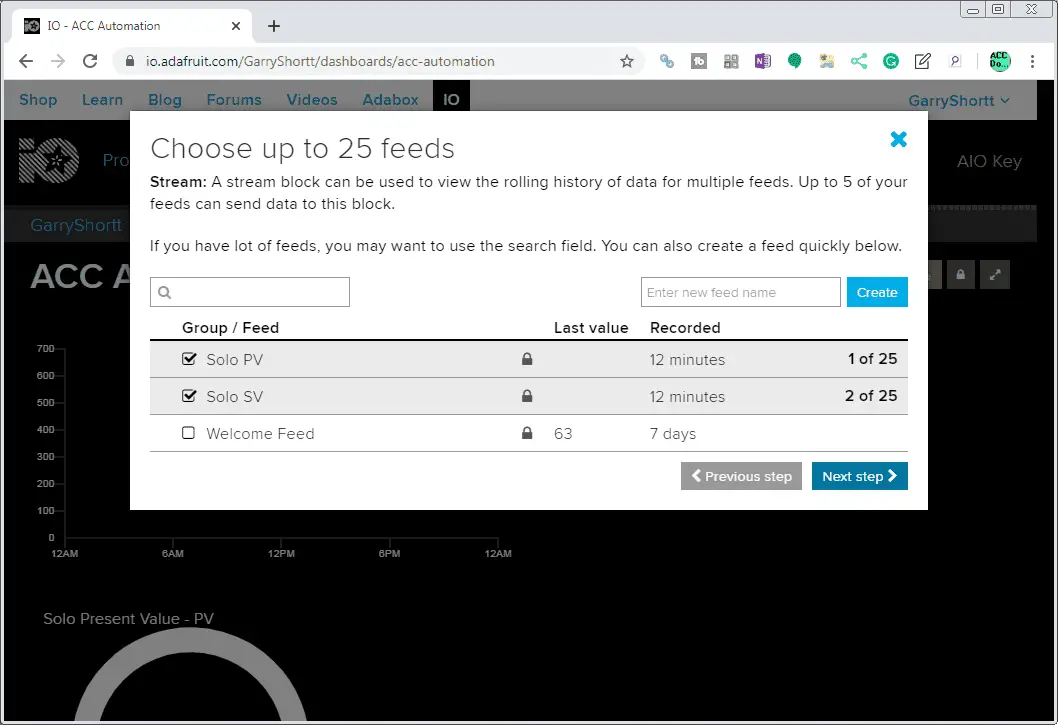
Task: Click the address bar URL
Action: point(320,61)
